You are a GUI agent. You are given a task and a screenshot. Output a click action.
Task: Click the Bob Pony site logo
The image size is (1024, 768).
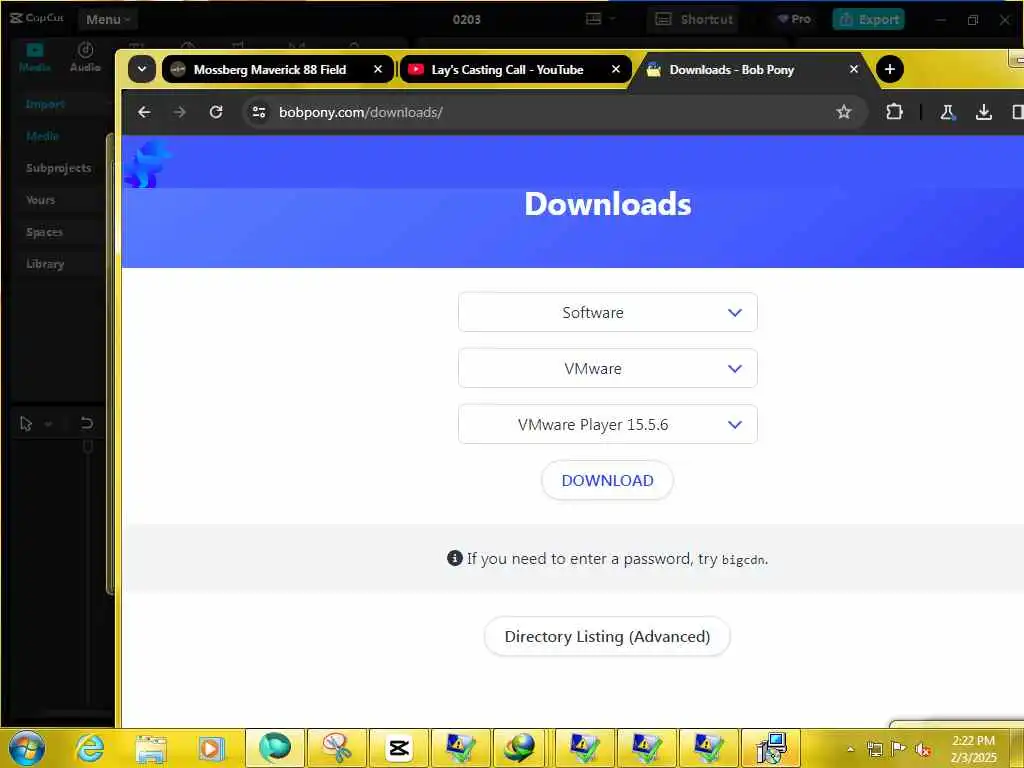(147, 163)
